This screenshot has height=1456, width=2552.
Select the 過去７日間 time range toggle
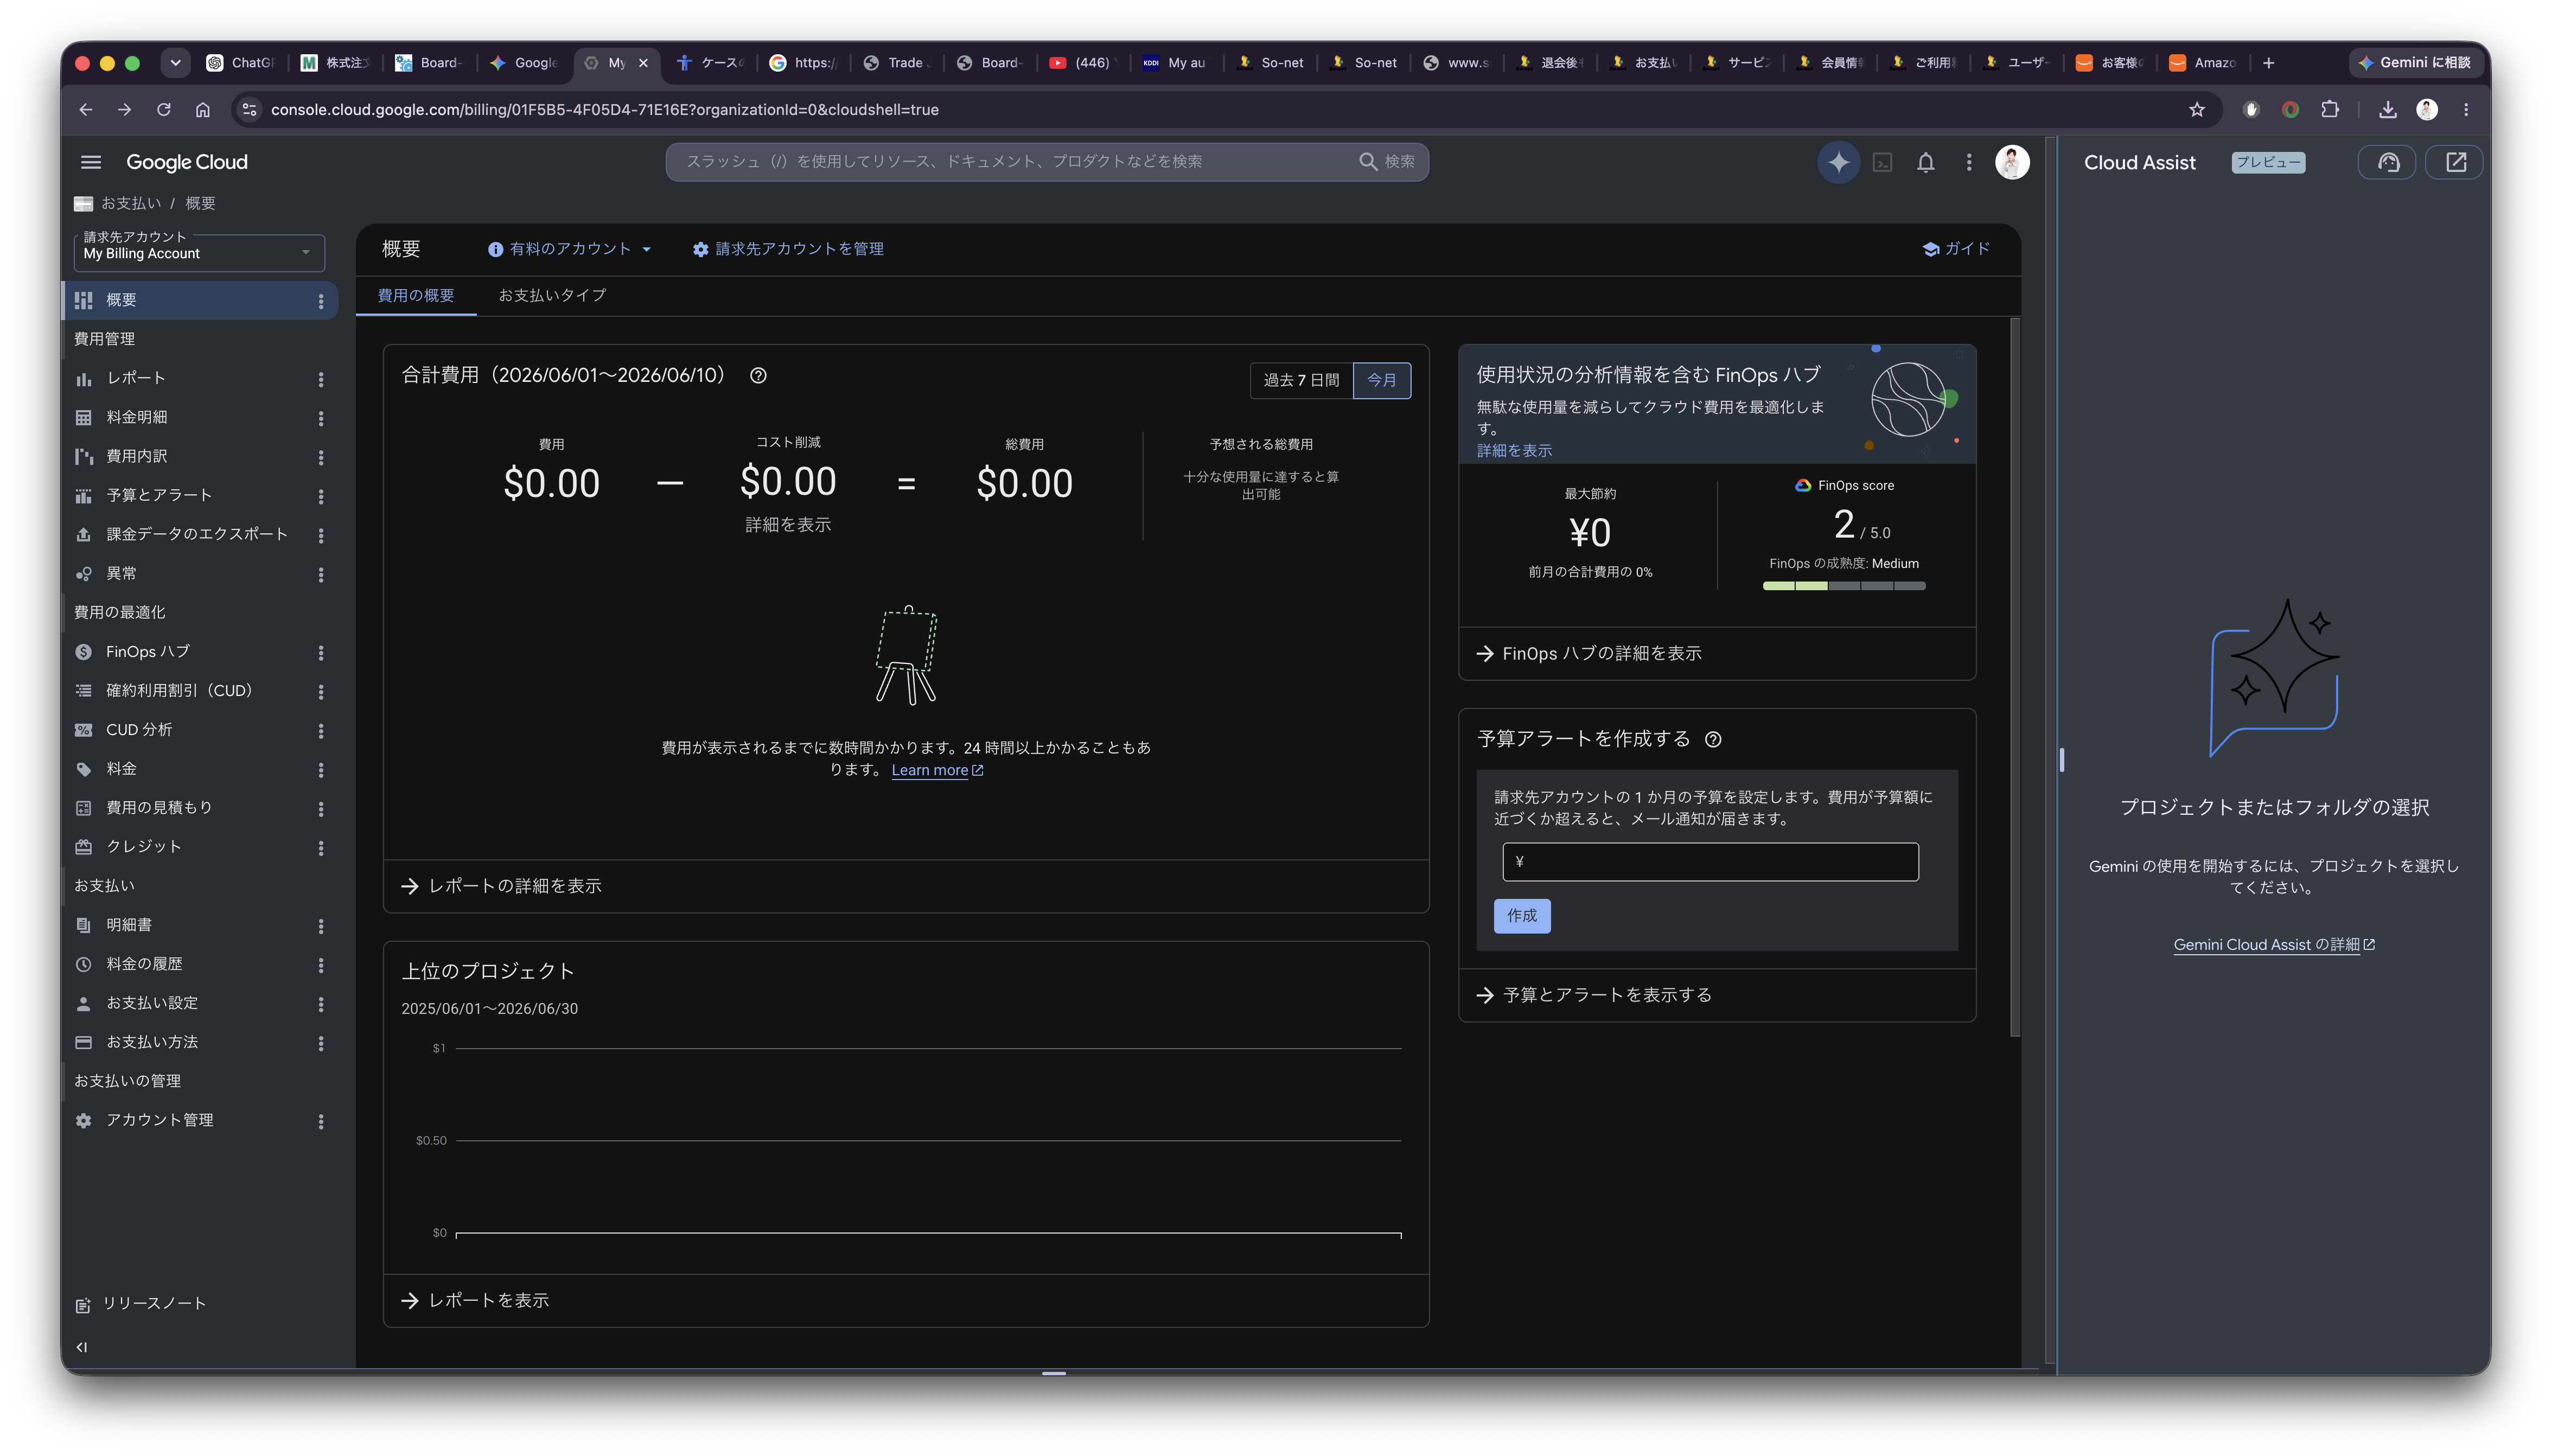(x=1301, y=380)
